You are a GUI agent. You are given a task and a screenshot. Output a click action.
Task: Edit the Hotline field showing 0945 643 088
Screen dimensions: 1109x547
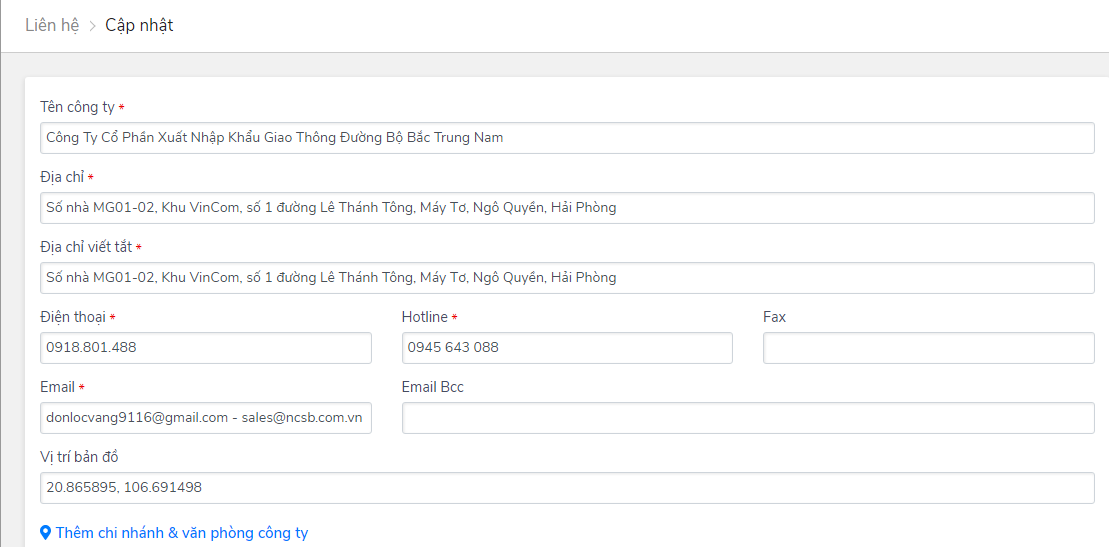click(567, 348)
